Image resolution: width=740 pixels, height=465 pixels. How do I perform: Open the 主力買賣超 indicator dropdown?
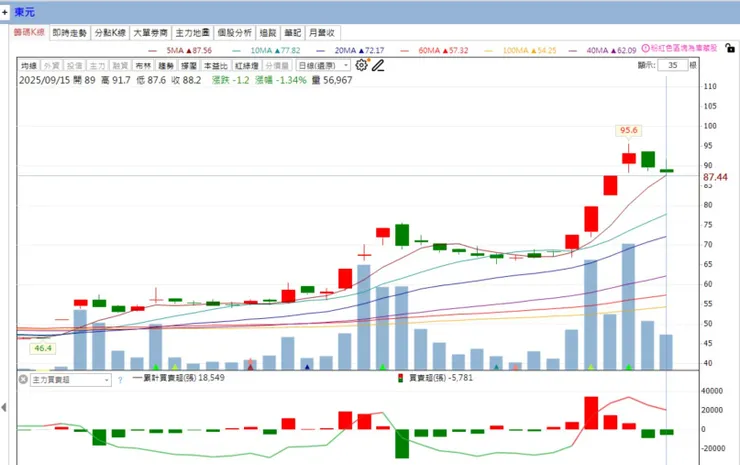(x=71, y=380)
